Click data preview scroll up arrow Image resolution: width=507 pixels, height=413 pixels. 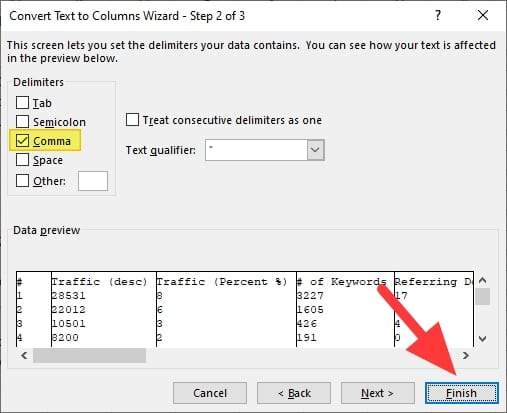click(x=482, y=280)
